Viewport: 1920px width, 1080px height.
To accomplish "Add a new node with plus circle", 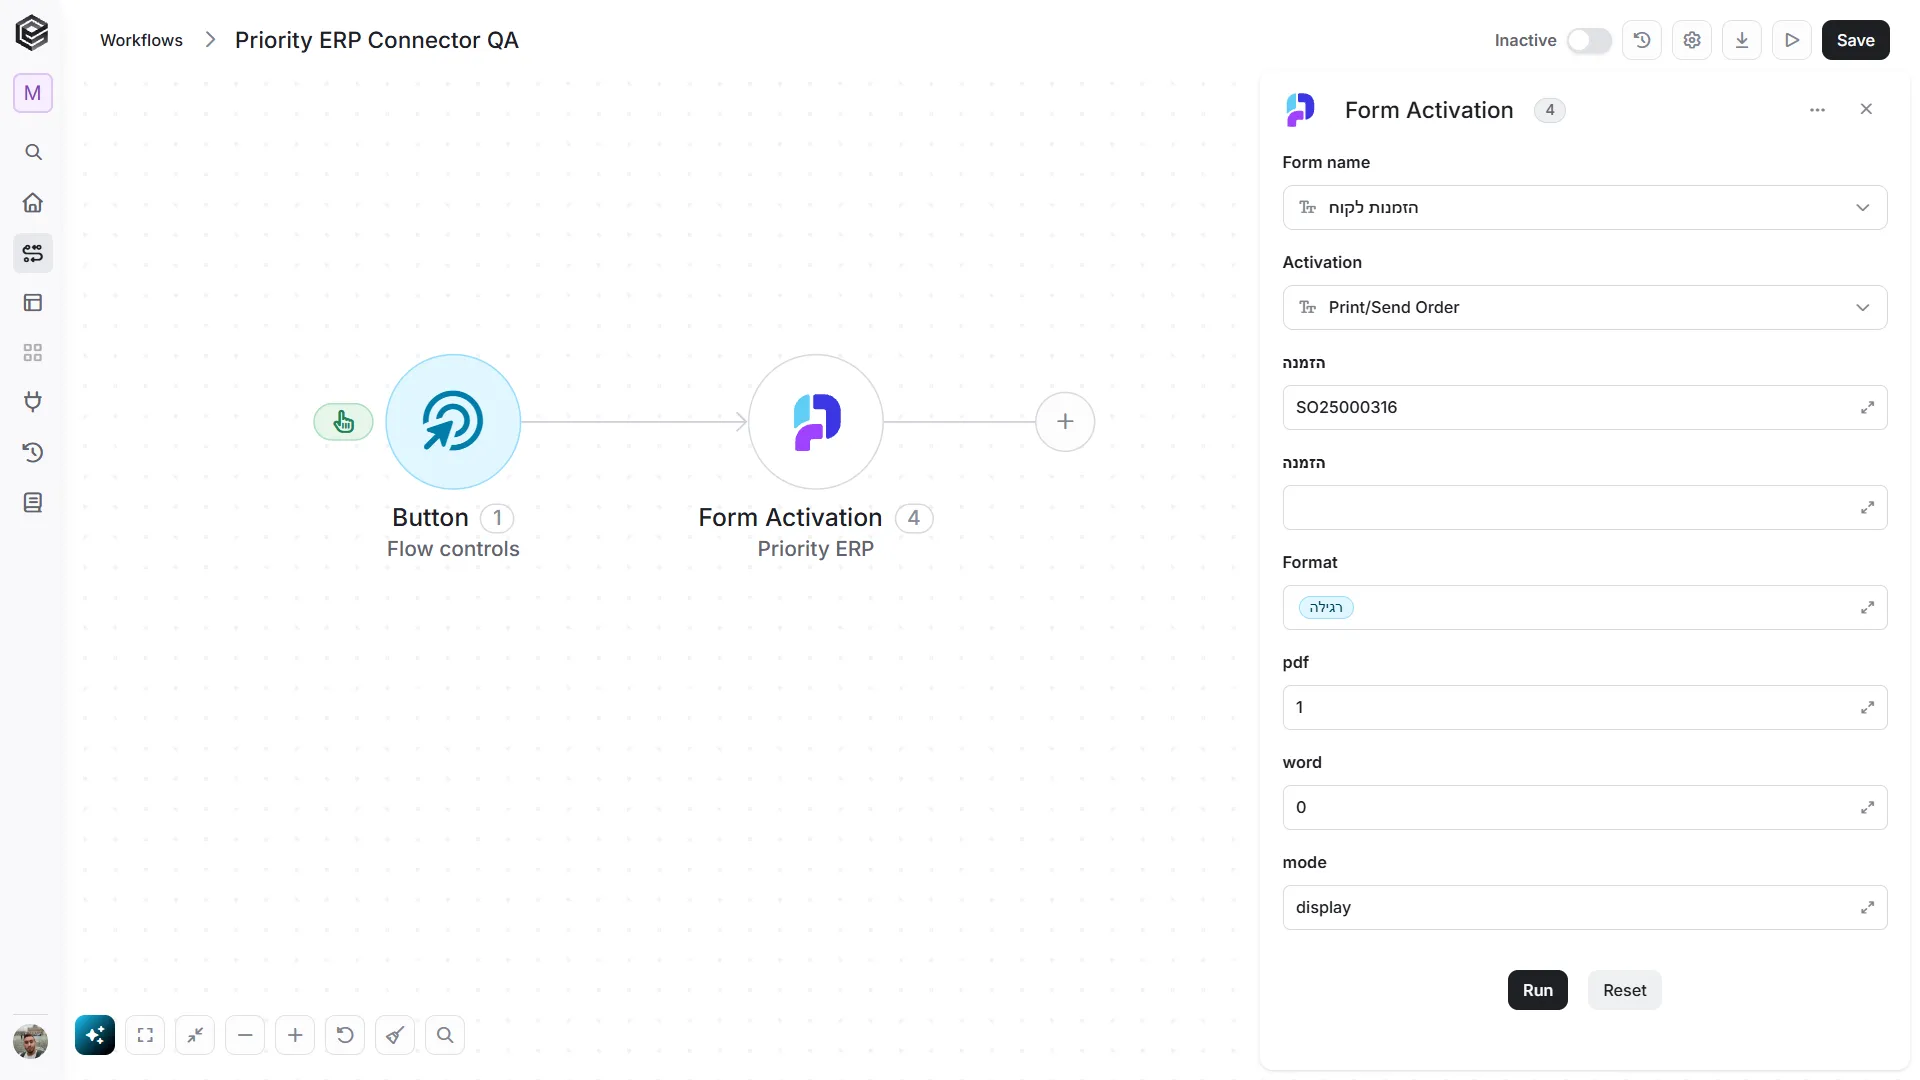I will click(1065, 422).
